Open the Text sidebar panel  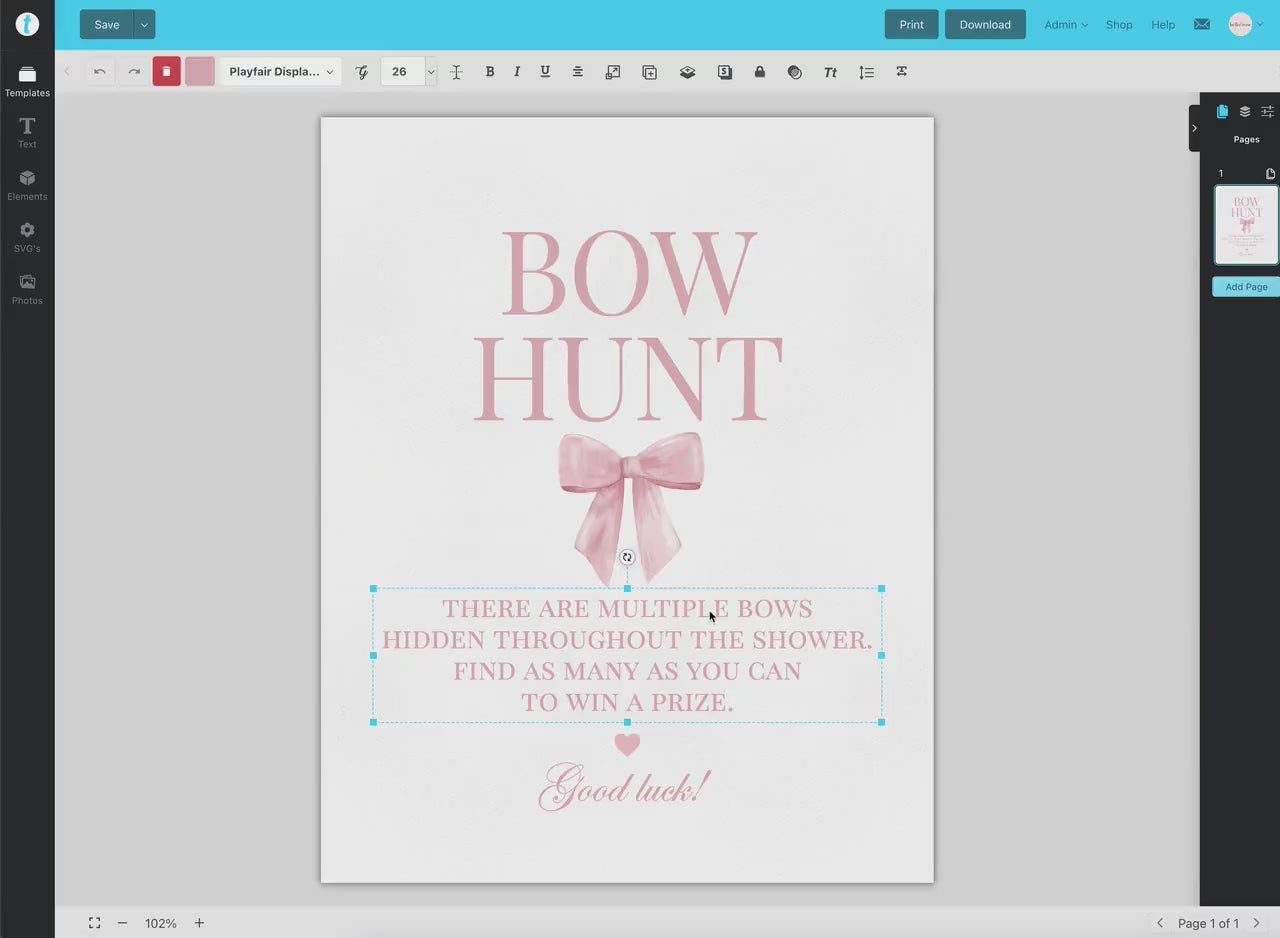tap(27, 133)
